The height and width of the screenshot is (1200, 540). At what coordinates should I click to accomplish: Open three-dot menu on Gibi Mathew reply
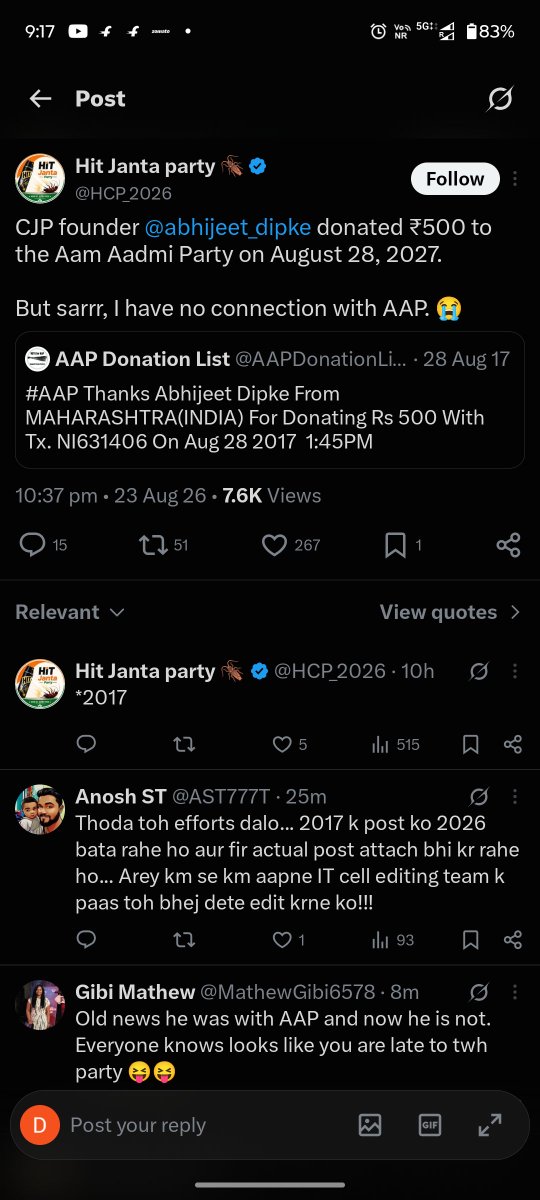point(515,991)
